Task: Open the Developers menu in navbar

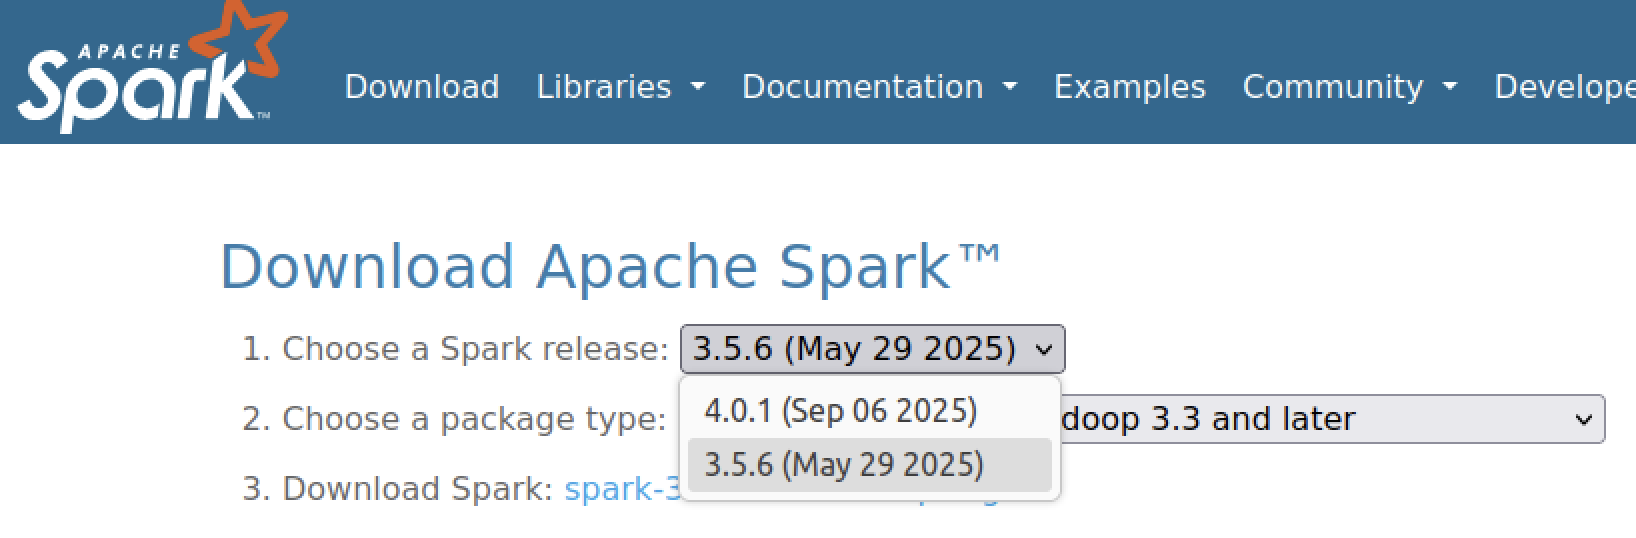Action: coord(1565,87)
